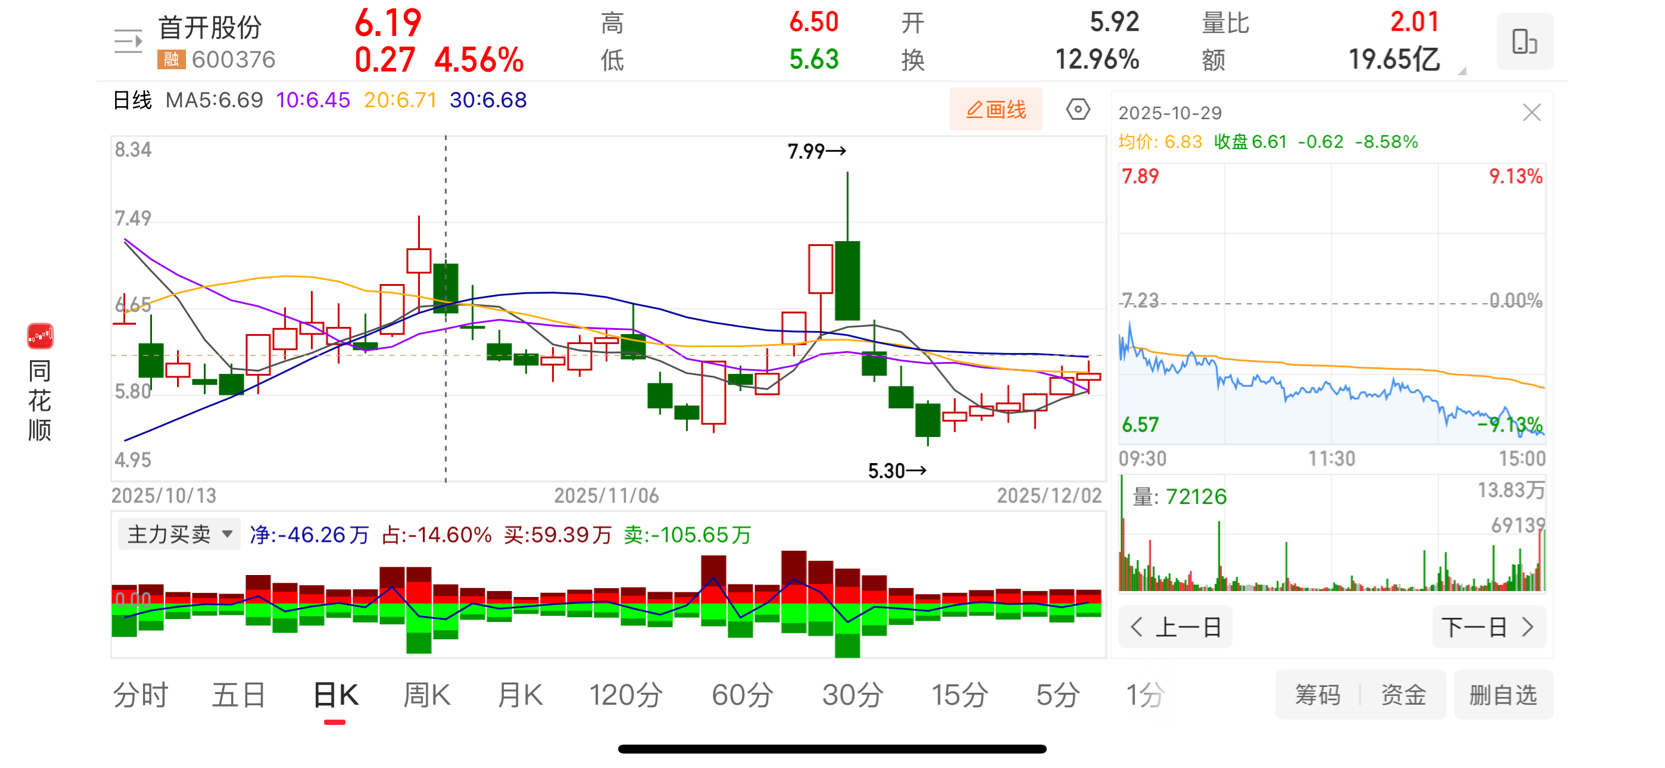The image size is (1665, 768).
Task: Tap the 同花顺 logo icon
Action: pos(40,336)
